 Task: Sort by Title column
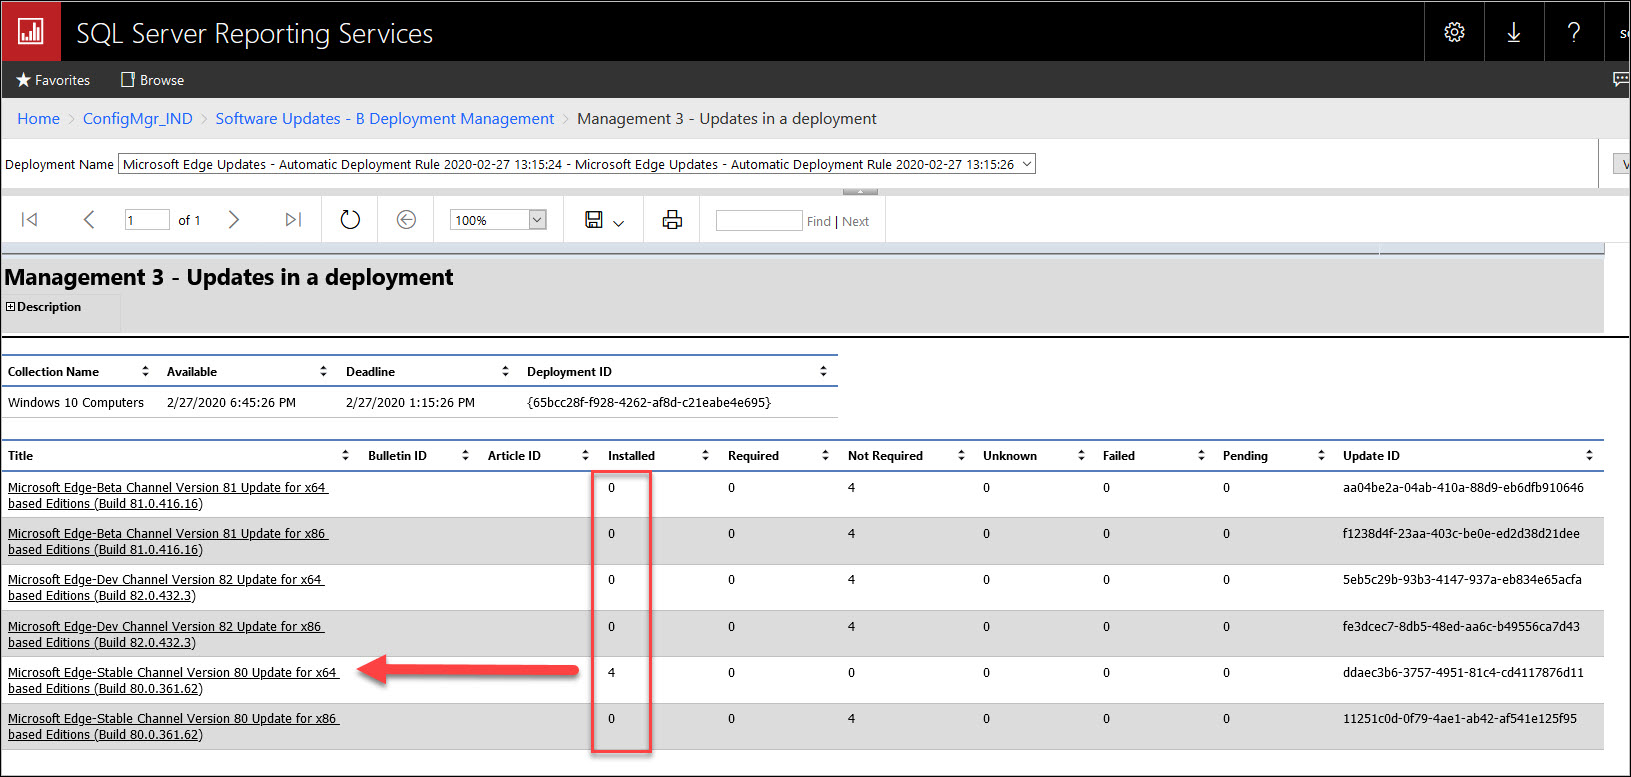tap(345, 455)
